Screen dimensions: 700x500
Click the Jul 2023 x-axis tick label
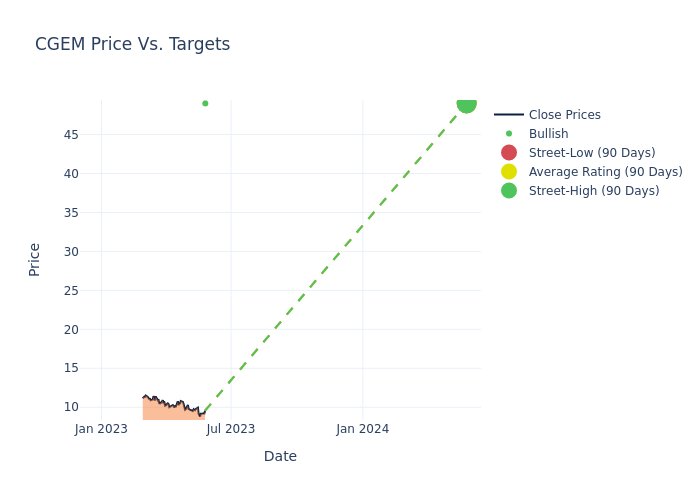coord(231,429)
